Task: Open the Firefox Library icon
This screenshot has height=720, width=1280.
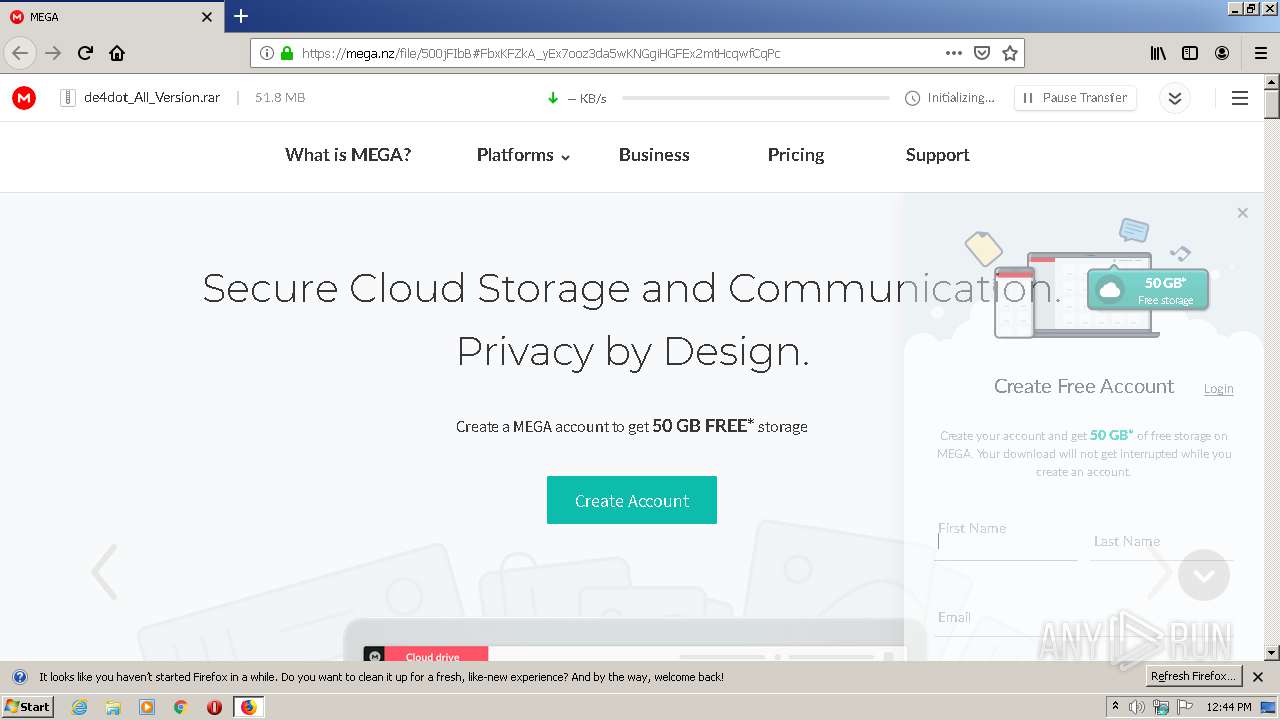Action: click(1158, 53)
